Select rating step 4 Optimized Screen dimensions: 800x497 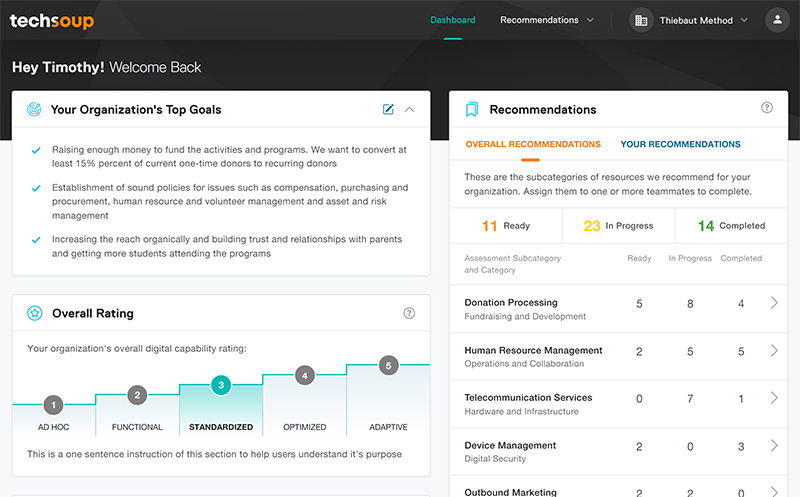point(305,376)
